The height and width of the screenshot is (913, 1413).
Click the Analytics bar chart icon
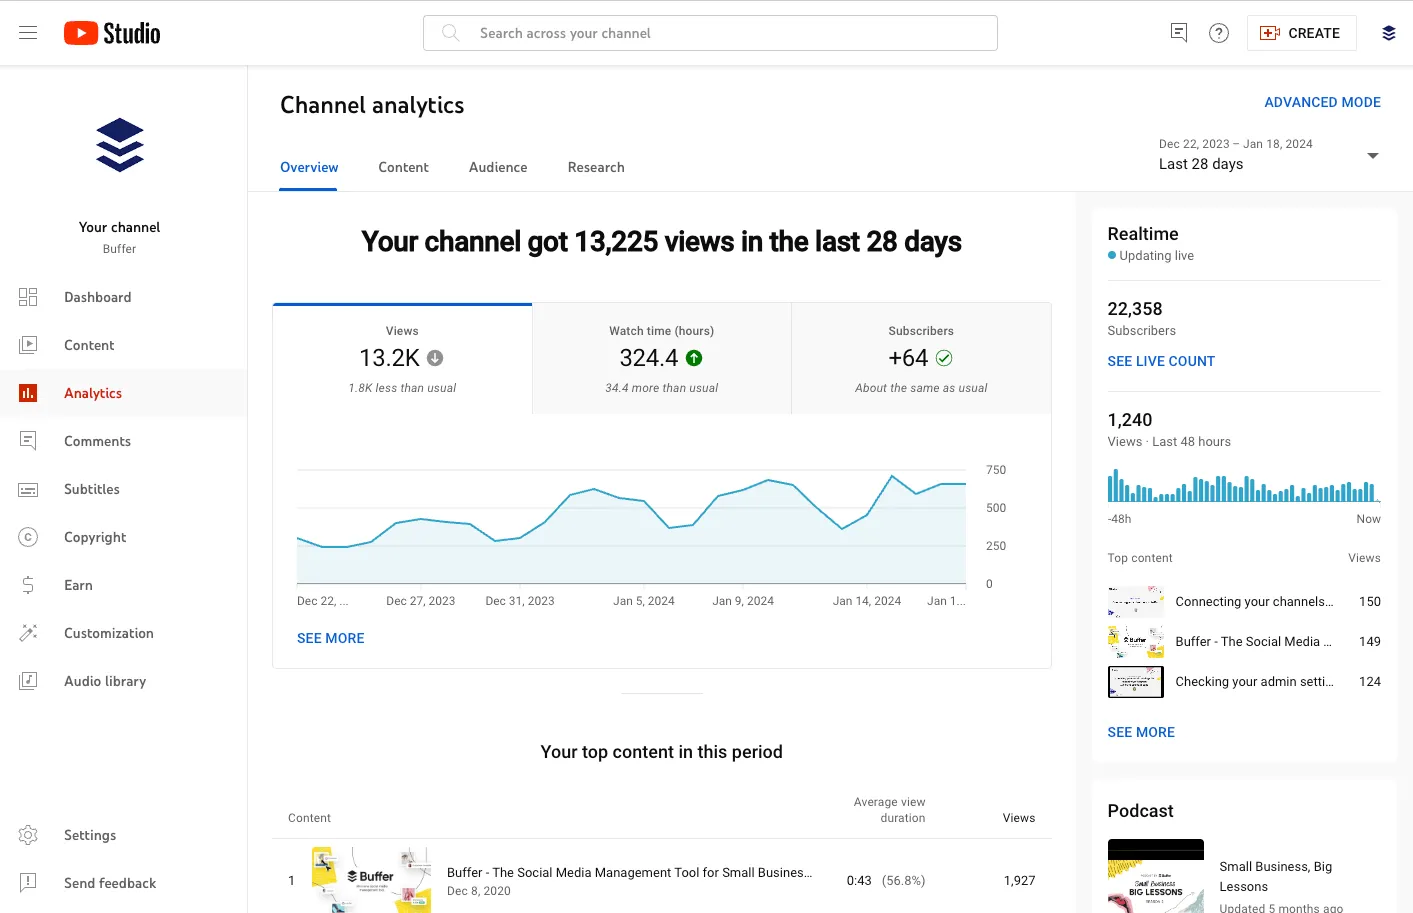(28, 393)
